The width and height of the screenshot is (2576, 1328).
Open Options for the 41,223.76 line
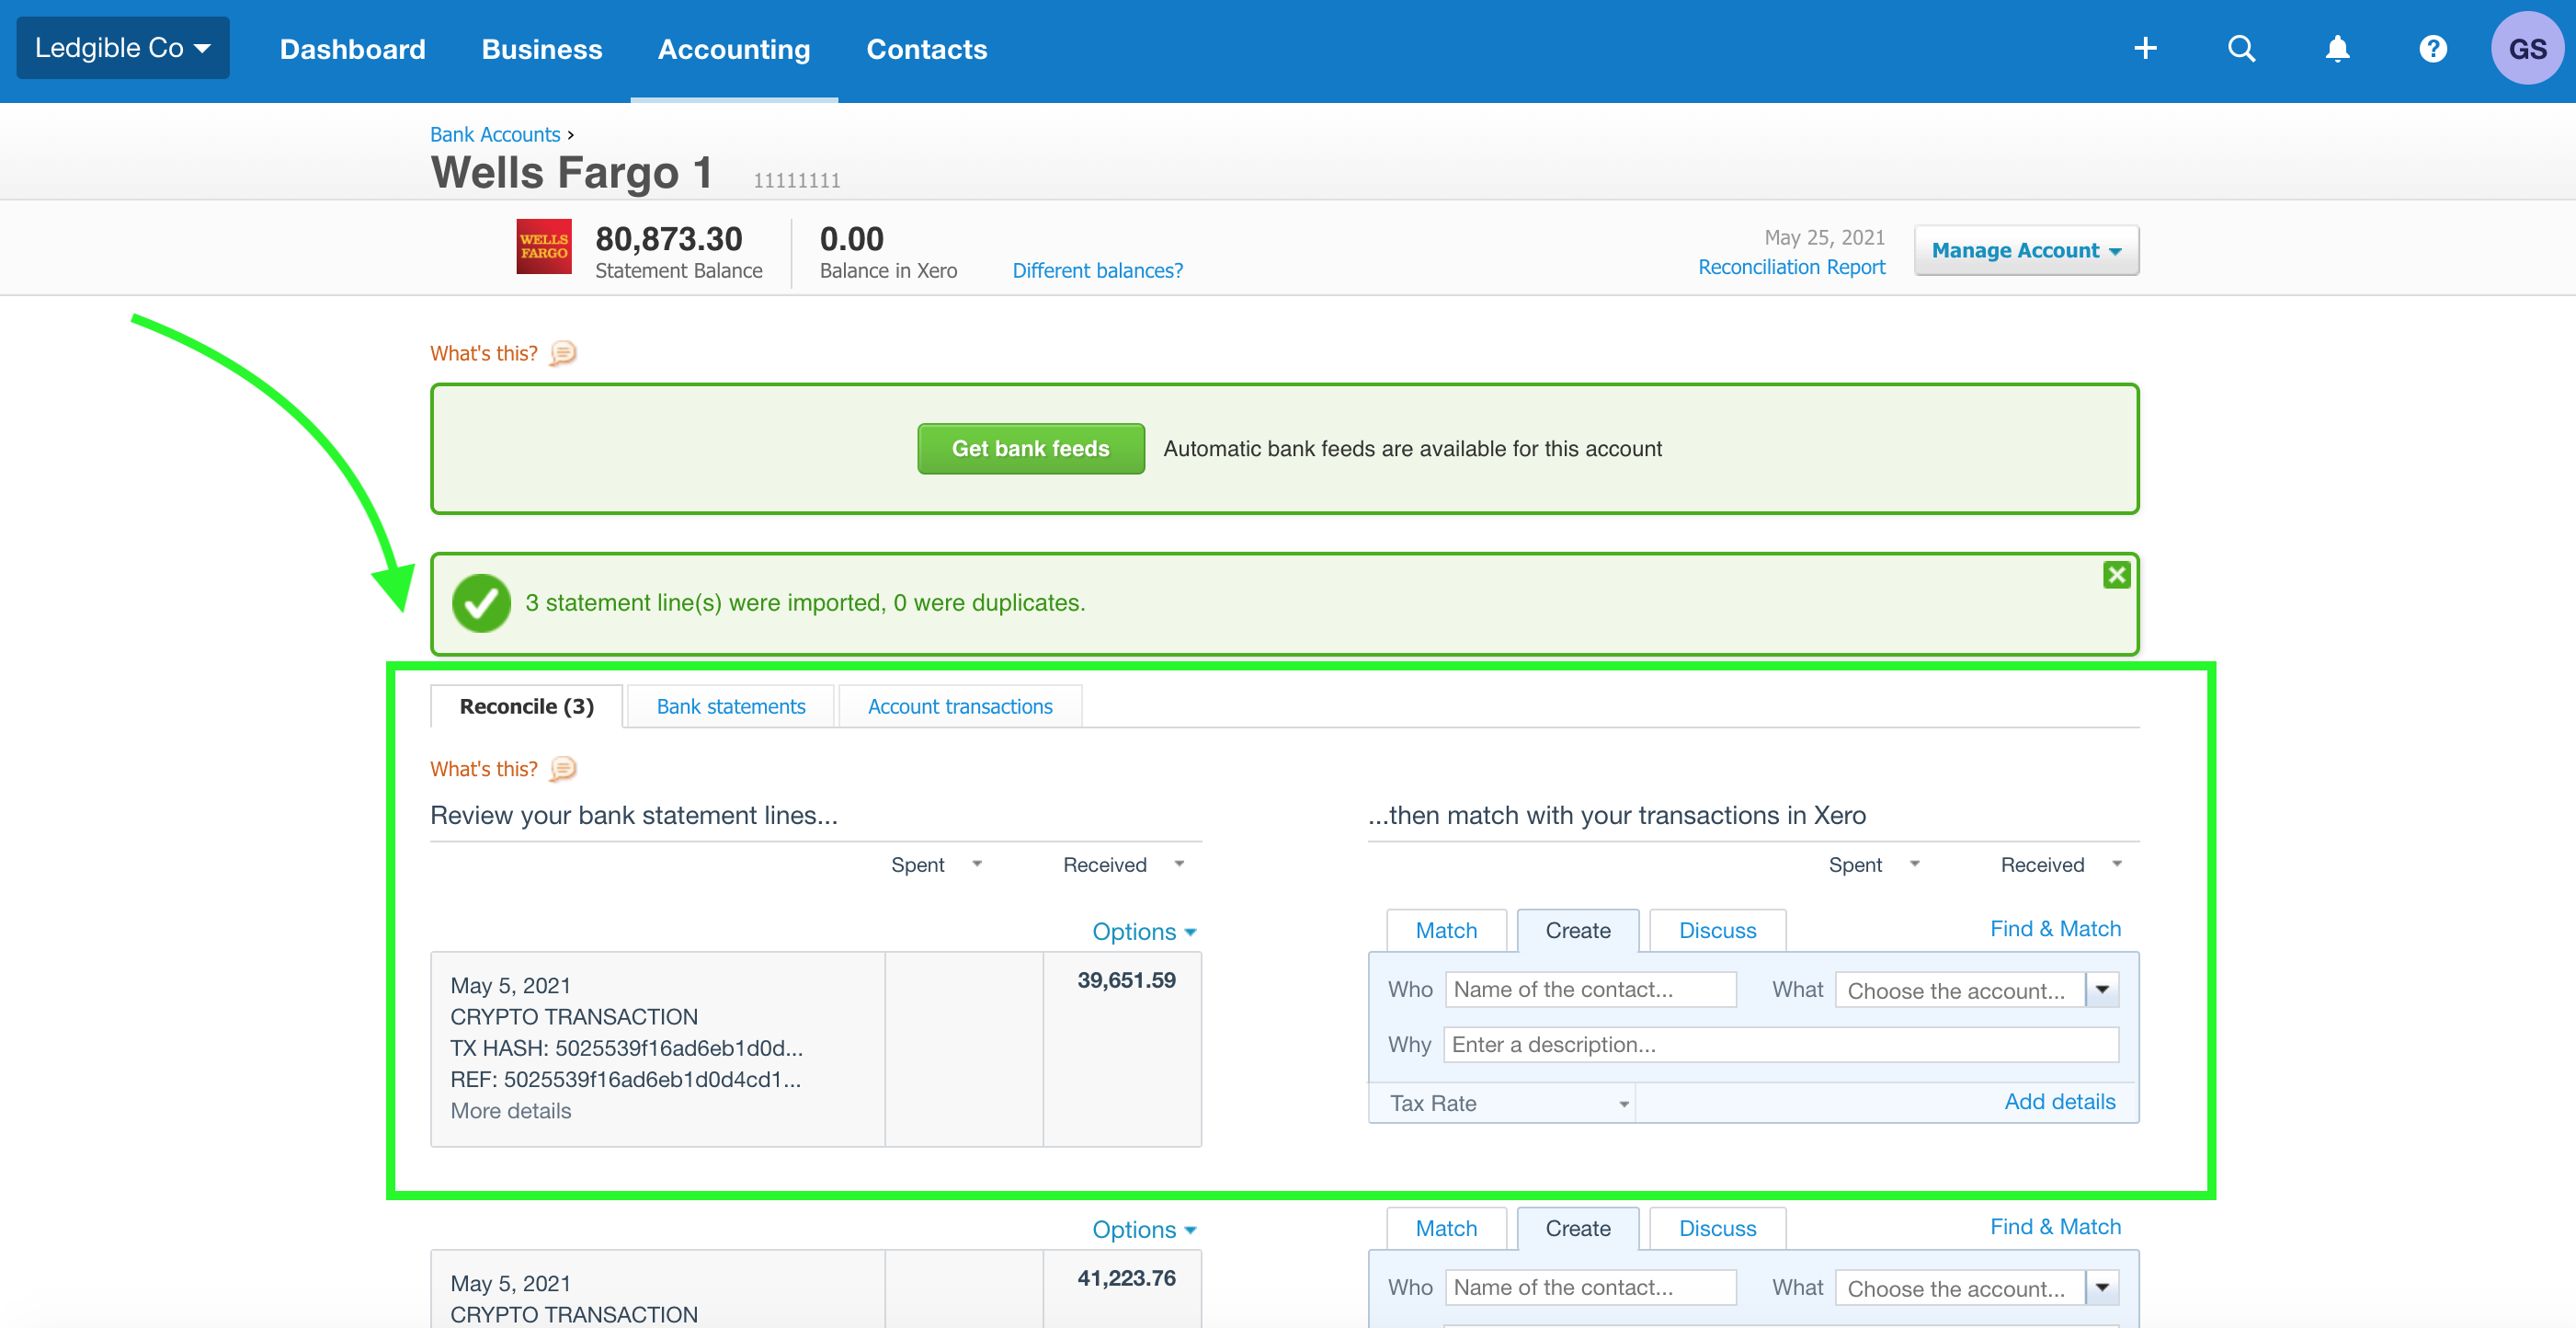(1144, 1229)
